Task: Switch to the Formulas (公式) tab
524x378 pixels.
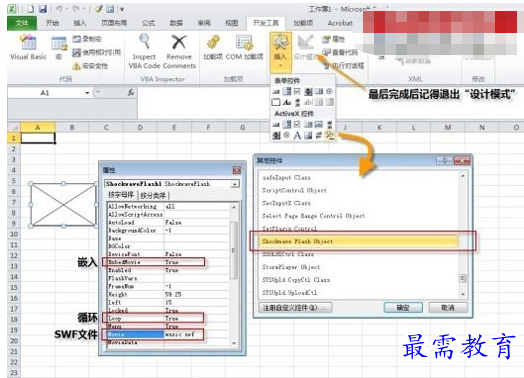Action: click(x=148, y=23)
